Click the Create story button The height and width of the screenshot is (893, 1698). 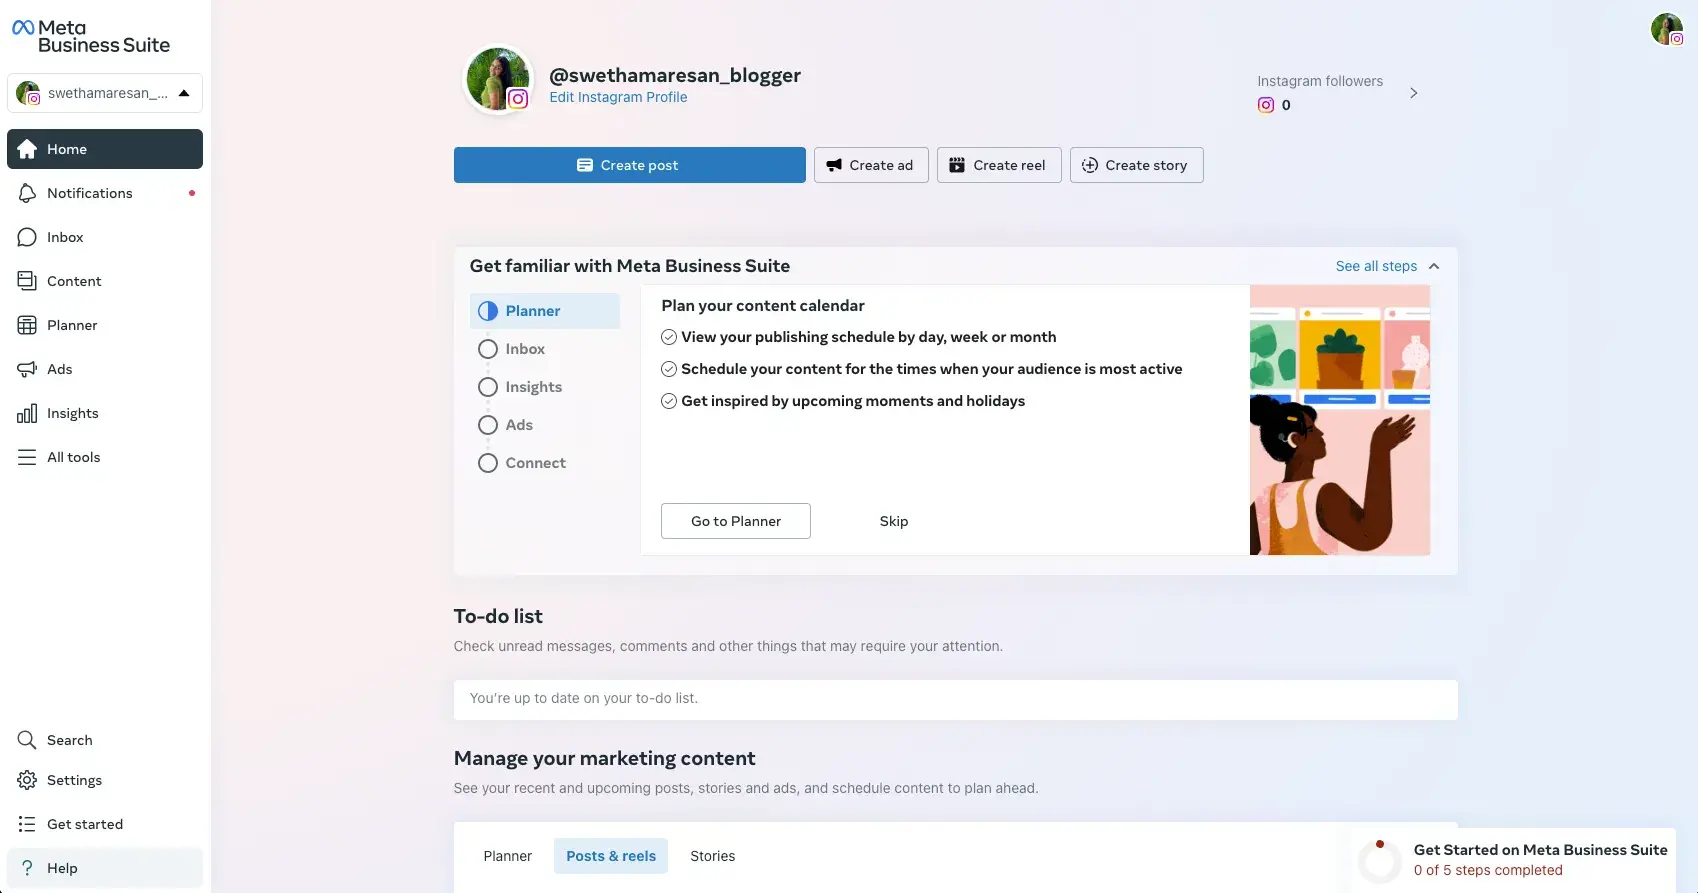pyautogui.click(x=1137, y=165)
